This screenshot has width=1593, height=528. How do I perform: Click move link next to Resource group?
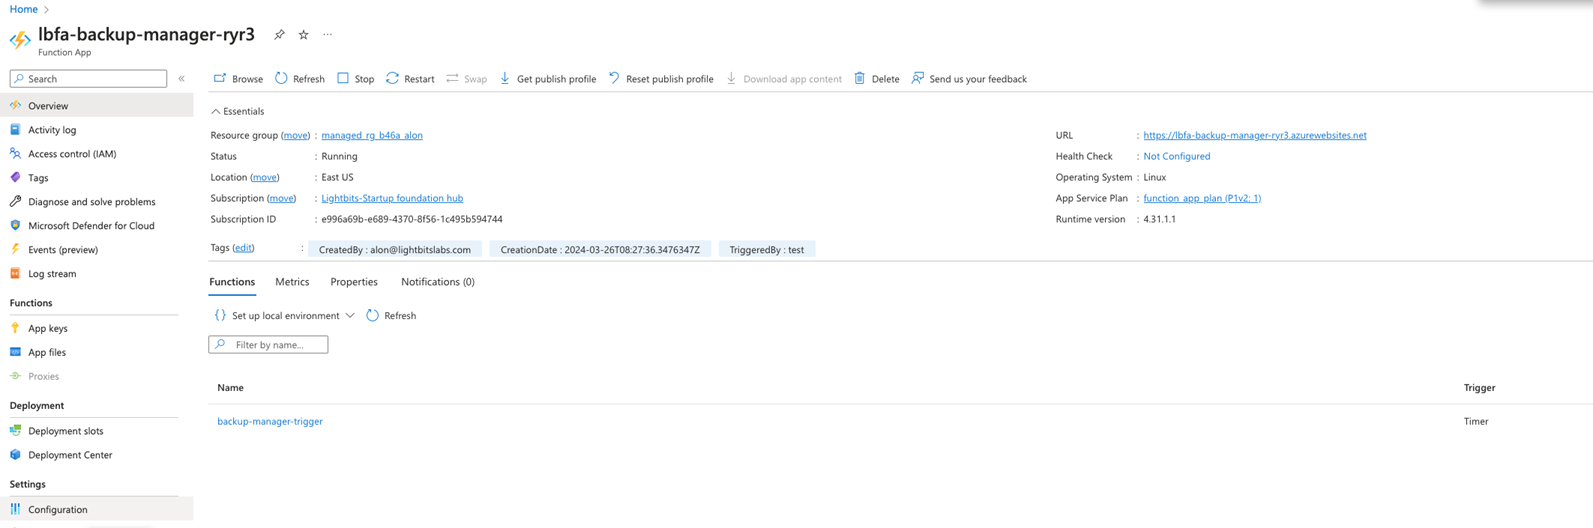pyautogui.click(x=295, y=135)
